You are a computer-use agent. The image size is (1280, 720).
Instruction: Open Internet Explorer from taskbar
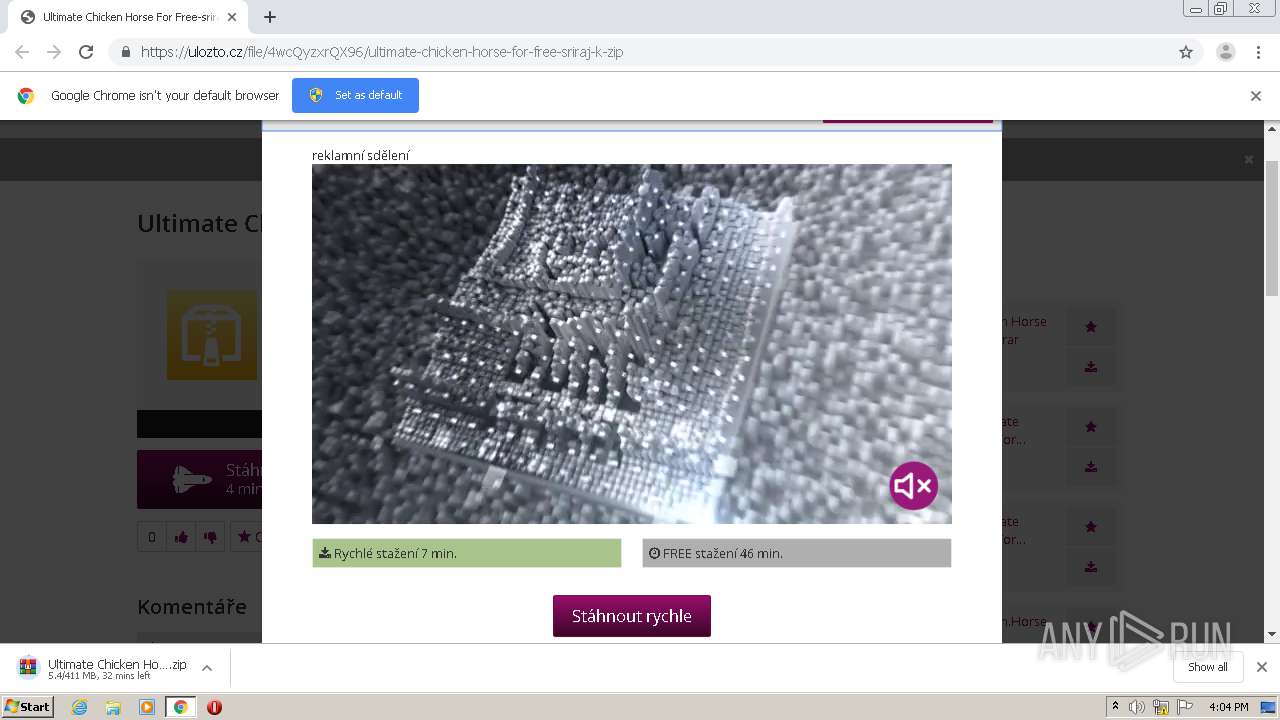(x=80, y=707)
